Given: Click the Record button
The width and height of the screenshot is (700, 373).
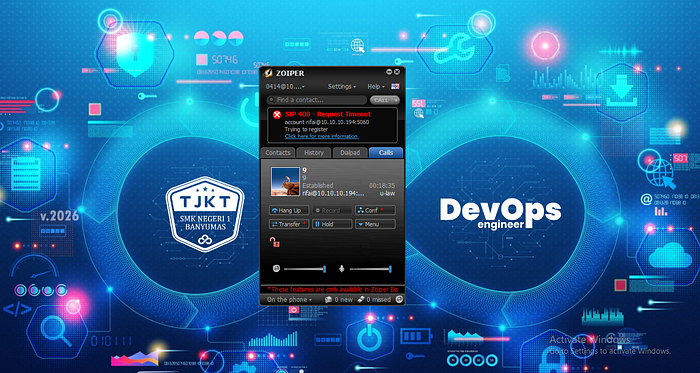Looking at the screenshot, I should coord(332,210).
